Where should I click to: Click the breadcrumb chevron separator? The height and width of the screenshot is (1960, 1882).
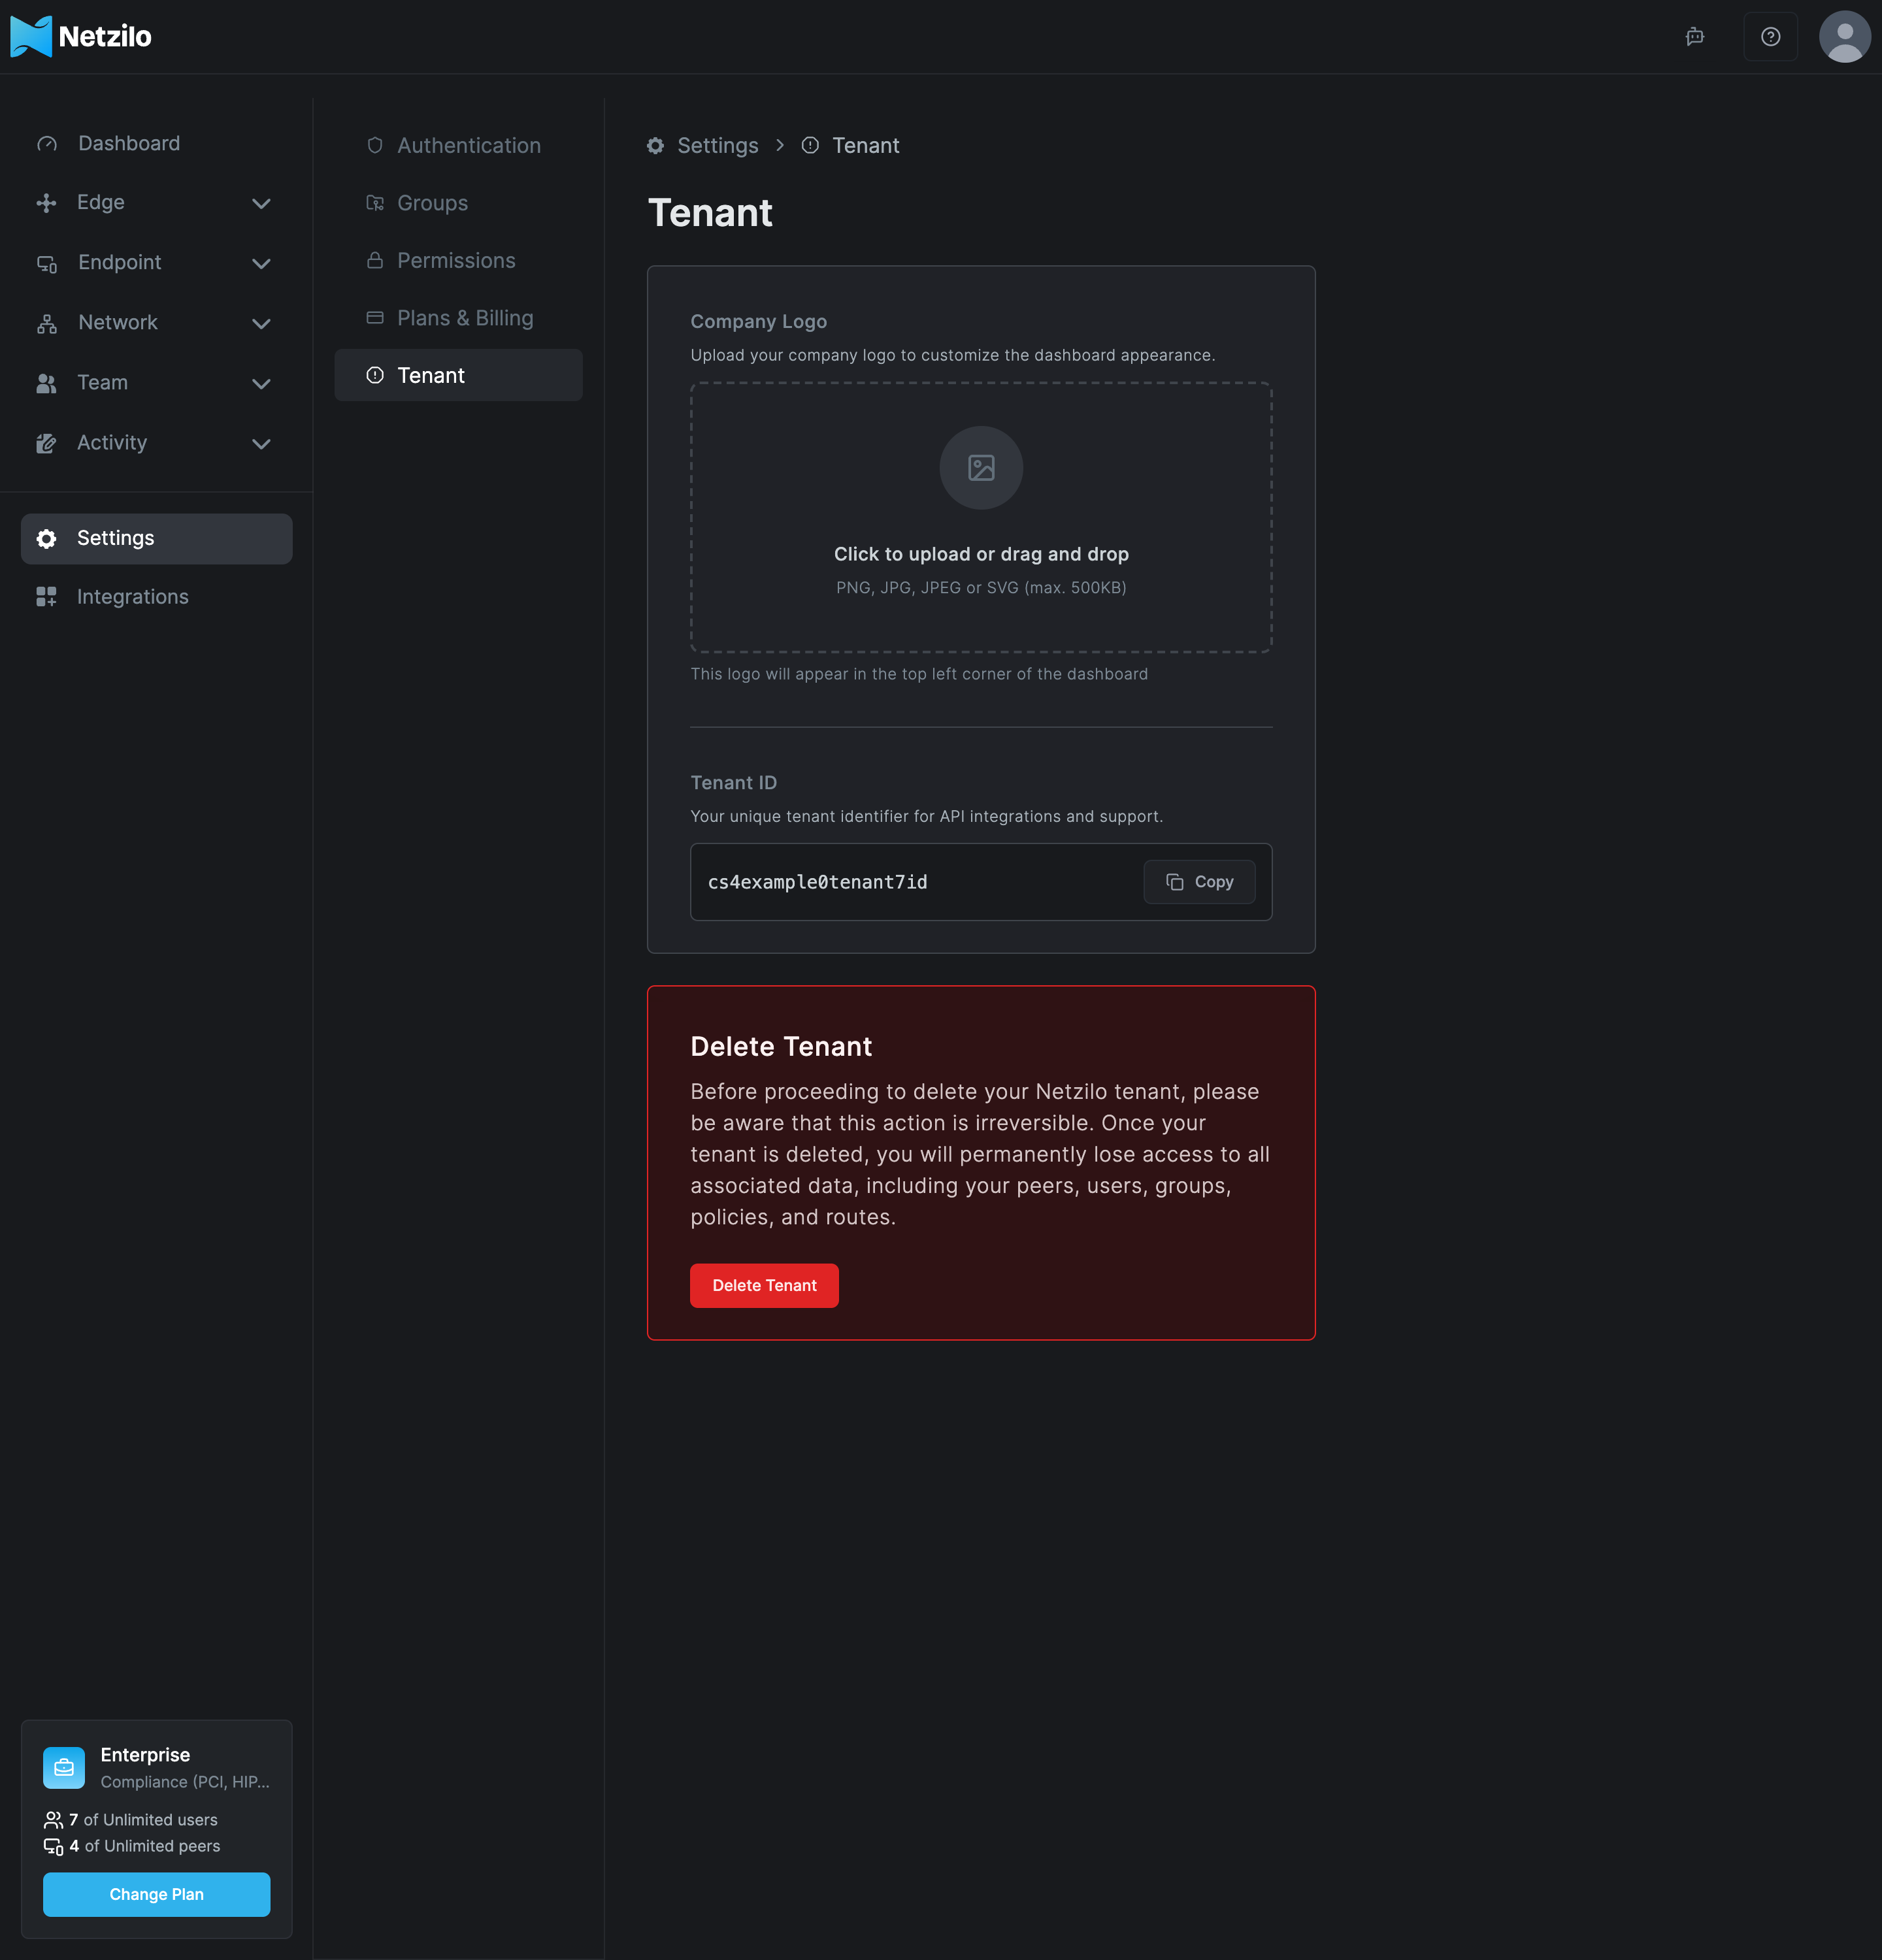[x=780, y=146]
